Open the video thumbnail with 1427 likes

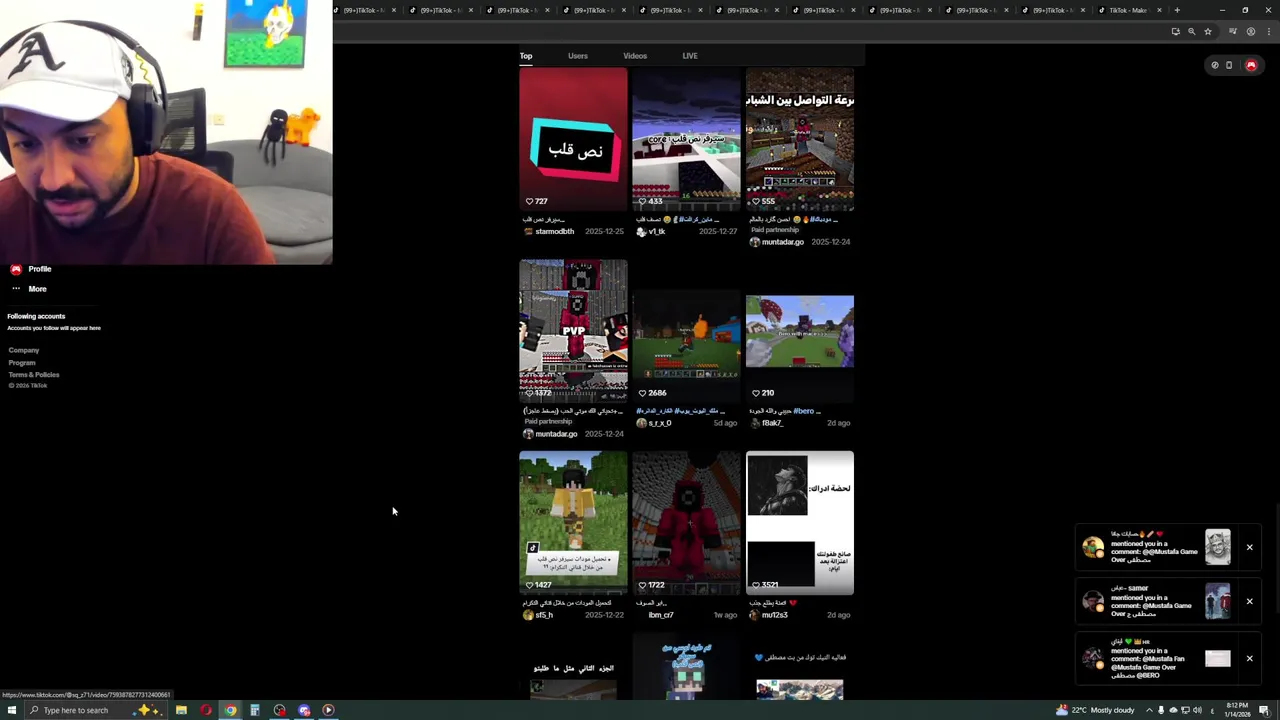tap(573, 523)
